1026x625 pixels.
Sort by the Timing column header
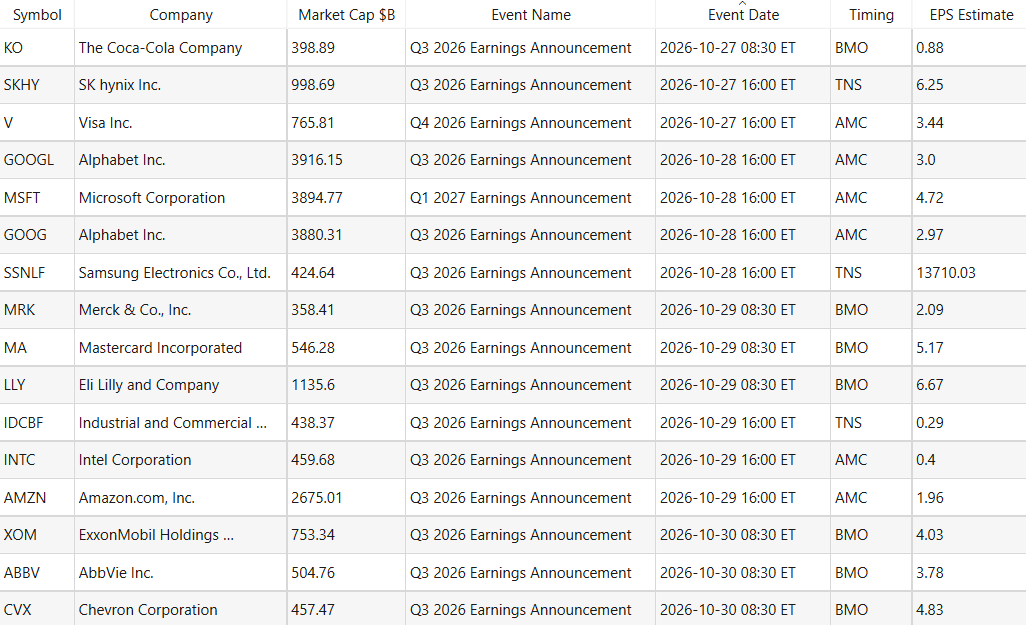pyautogui.click(x=871, y=15)
